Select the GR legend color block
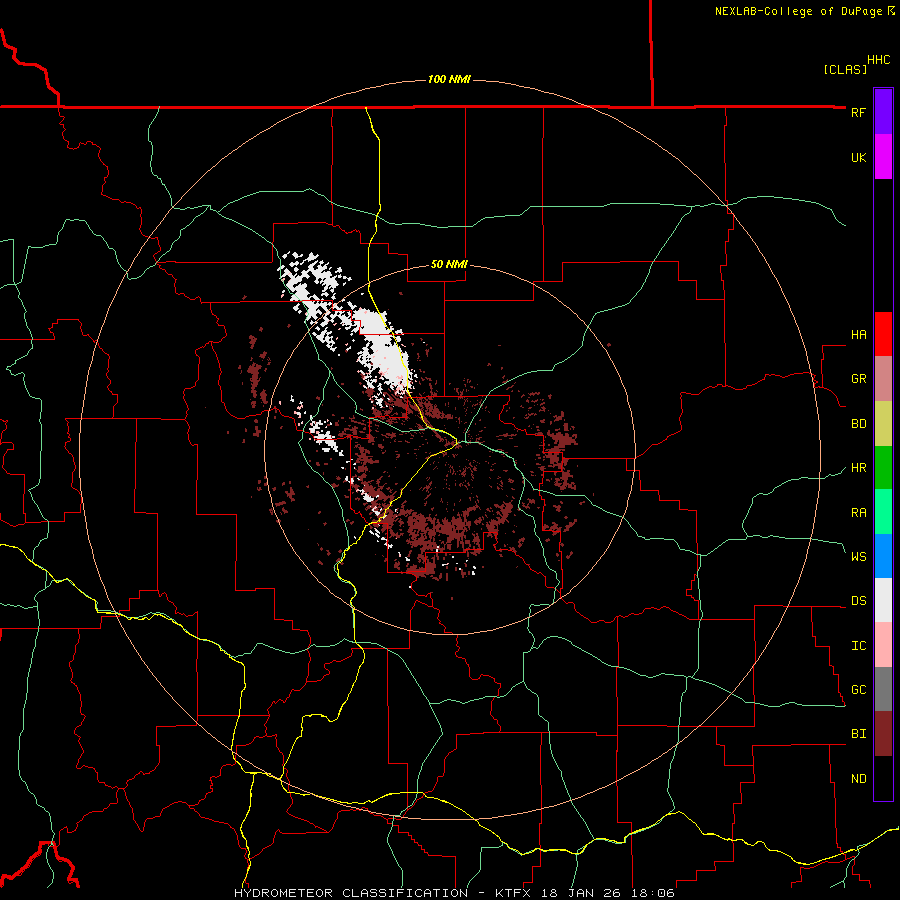 pos(883,379)
